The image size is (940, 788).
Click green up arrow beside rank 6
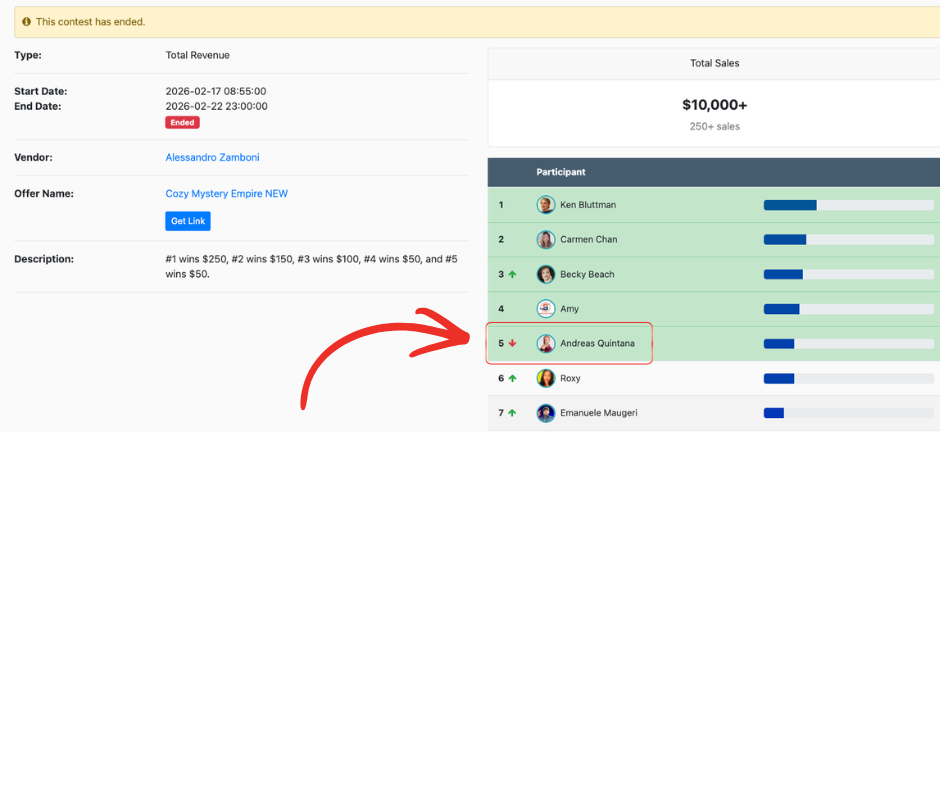click(513, 378)
